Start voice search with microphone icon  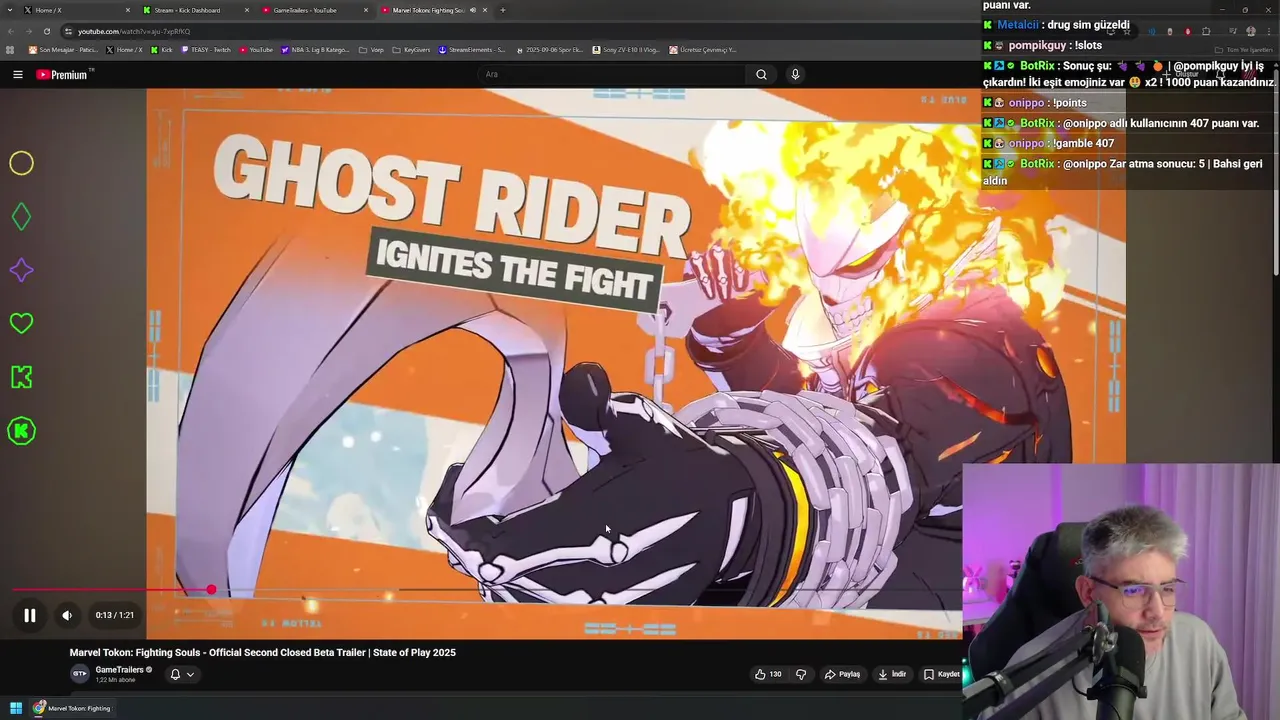tap(795, 74)
